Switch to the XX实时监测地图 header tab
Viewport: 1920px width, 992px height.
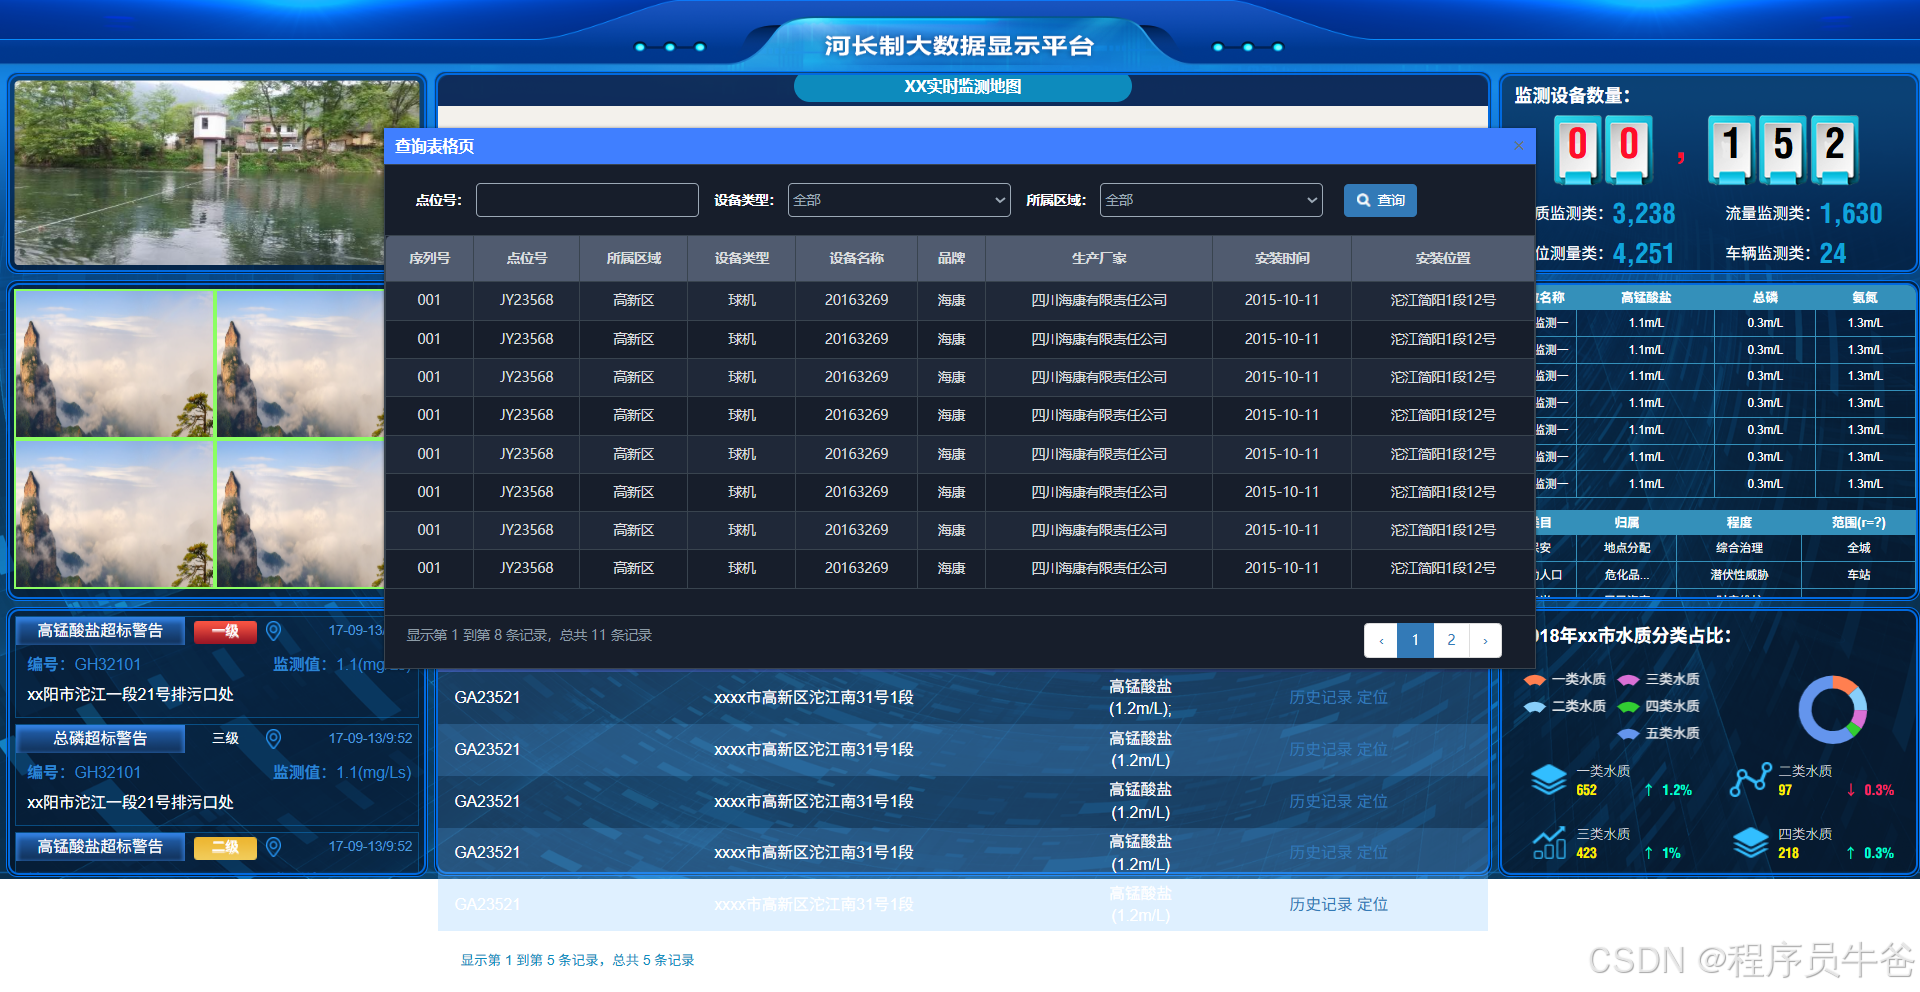tap(962, 87)
